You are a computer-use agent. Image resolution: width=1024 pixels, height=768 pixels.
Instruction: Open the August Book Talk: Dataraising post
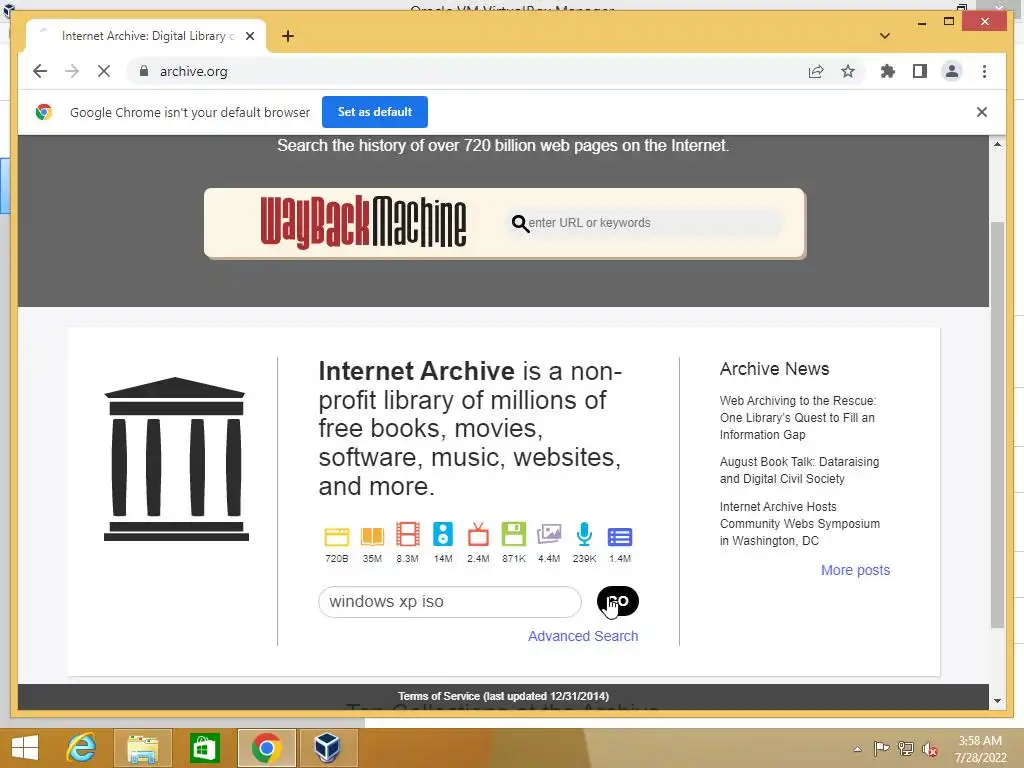point(799,470)
